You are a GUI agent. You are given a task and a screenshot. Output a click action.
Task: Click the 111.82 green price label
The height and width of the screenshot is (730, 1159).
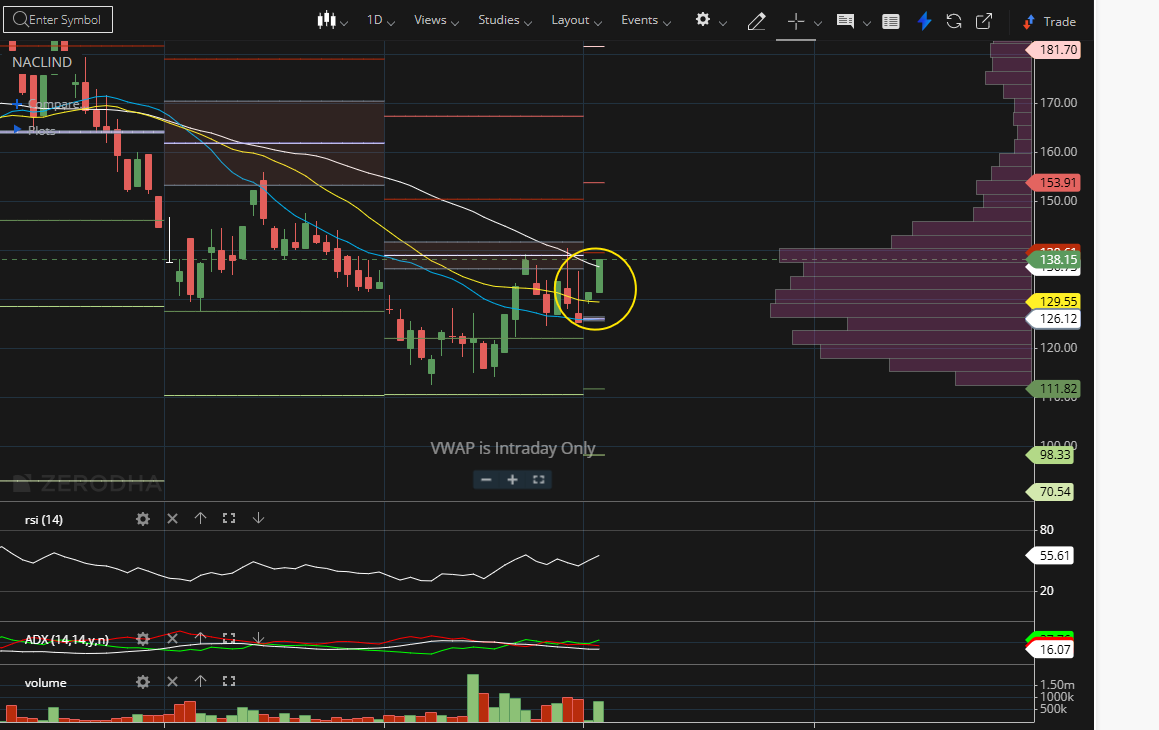click(1054, 389)
